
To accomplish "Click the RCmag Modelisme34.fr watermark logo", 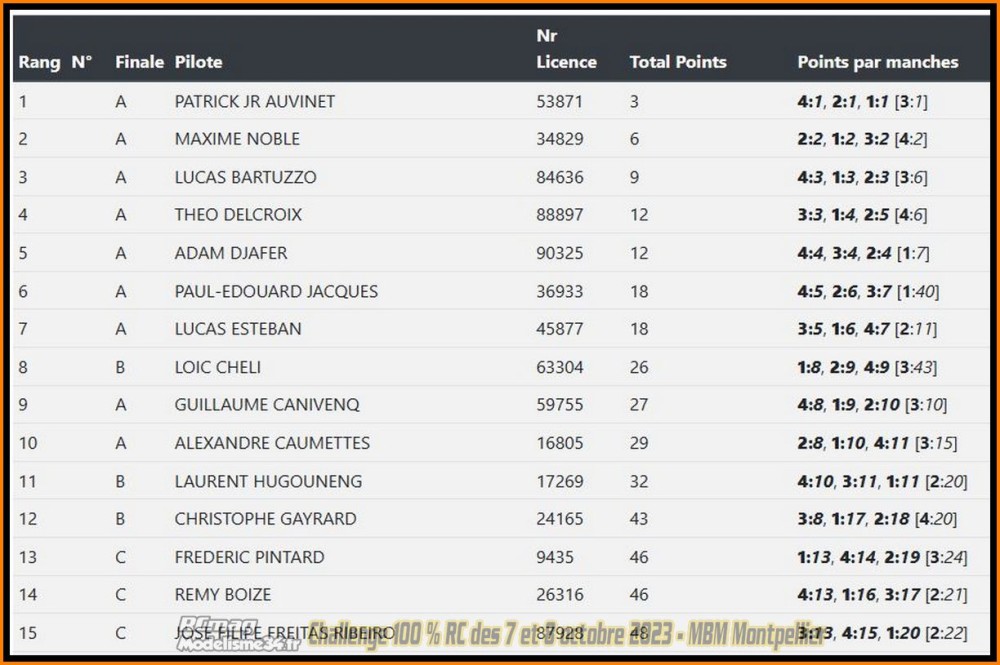I will [239, 634].
